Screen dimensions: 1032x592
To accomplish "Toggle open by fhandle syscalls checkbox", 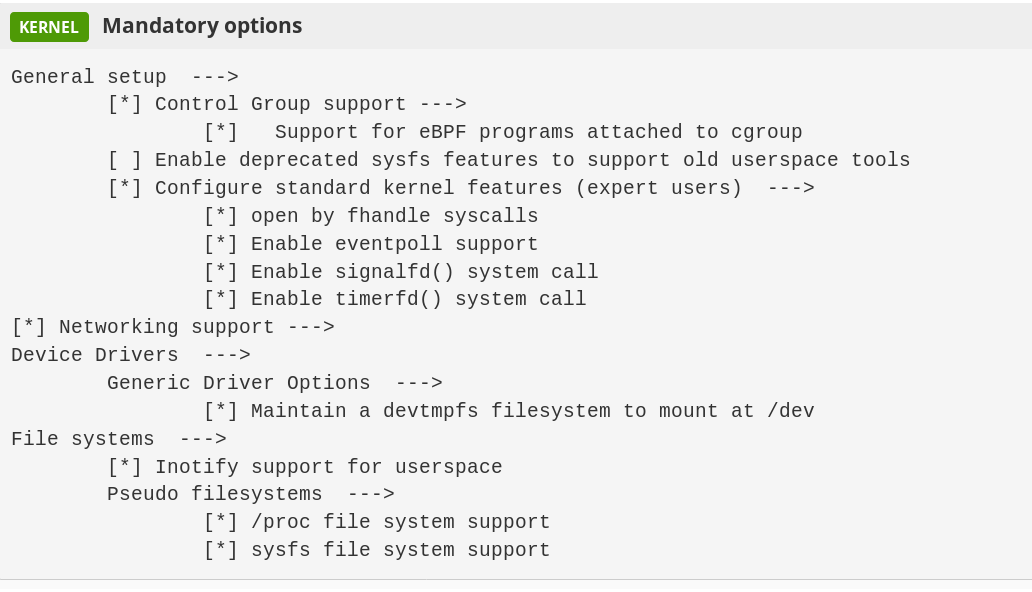I will [220, 216].
